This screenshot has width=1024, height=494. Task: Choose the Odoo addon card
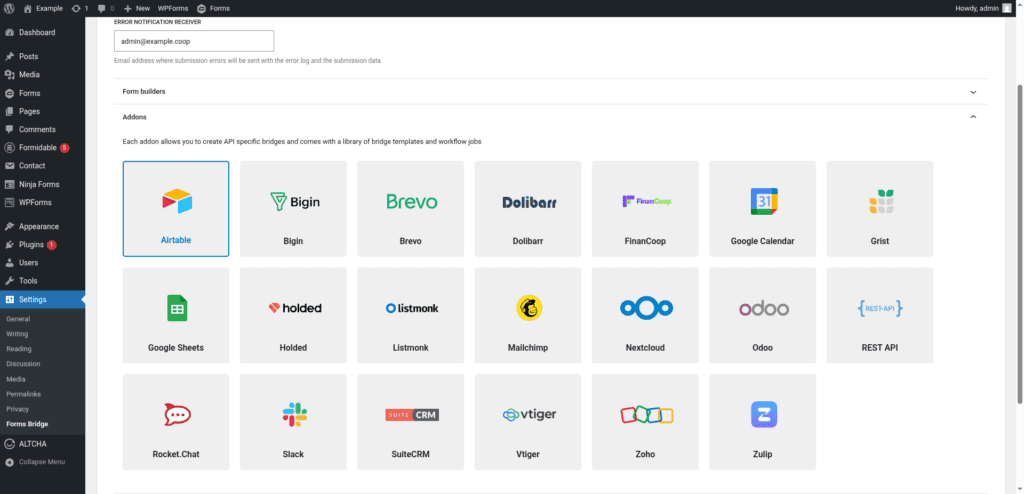click(x=763, y=315)
